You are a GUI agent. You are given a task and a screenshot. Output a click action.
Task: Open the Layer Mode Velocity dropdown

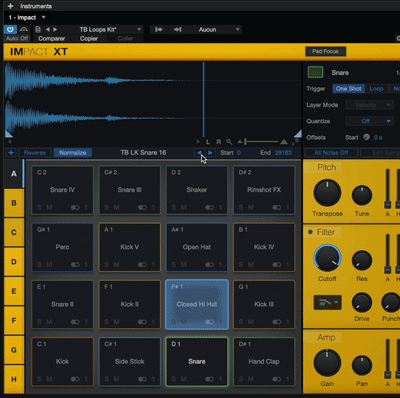tap(369, 105)
